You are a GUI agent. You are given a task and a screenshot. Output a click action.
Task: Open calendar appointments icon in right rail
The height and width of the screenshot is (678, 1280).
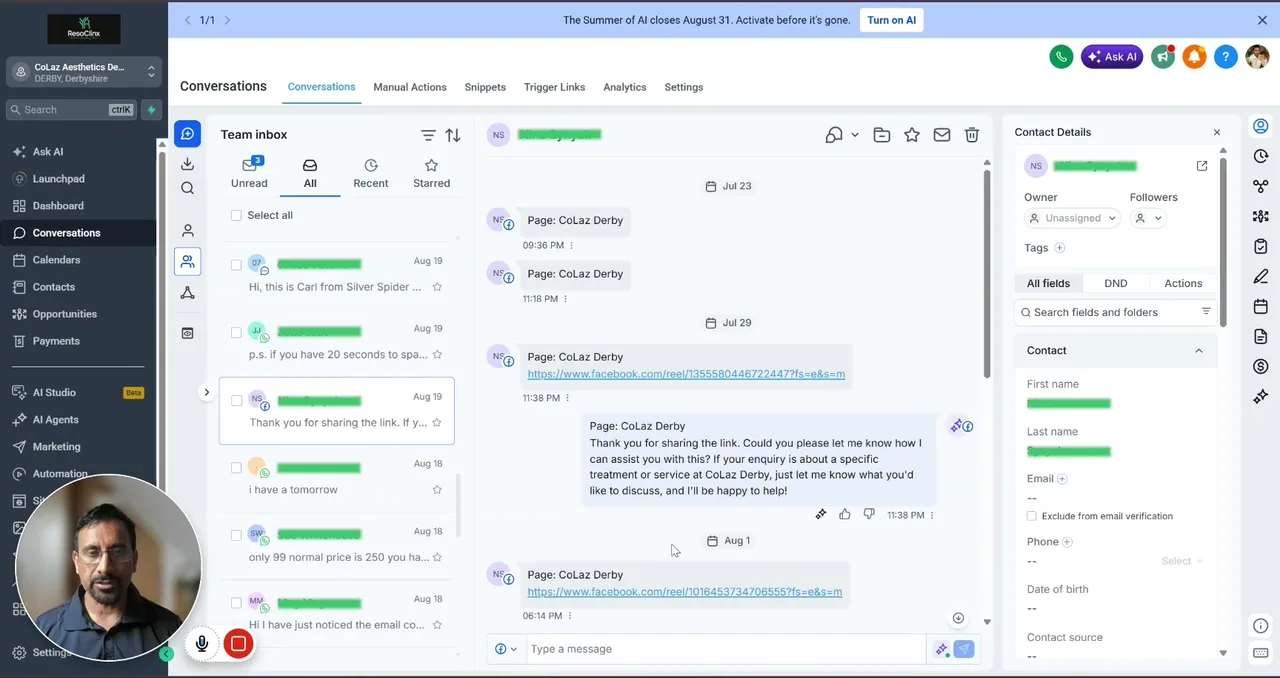click(1261, 307)
